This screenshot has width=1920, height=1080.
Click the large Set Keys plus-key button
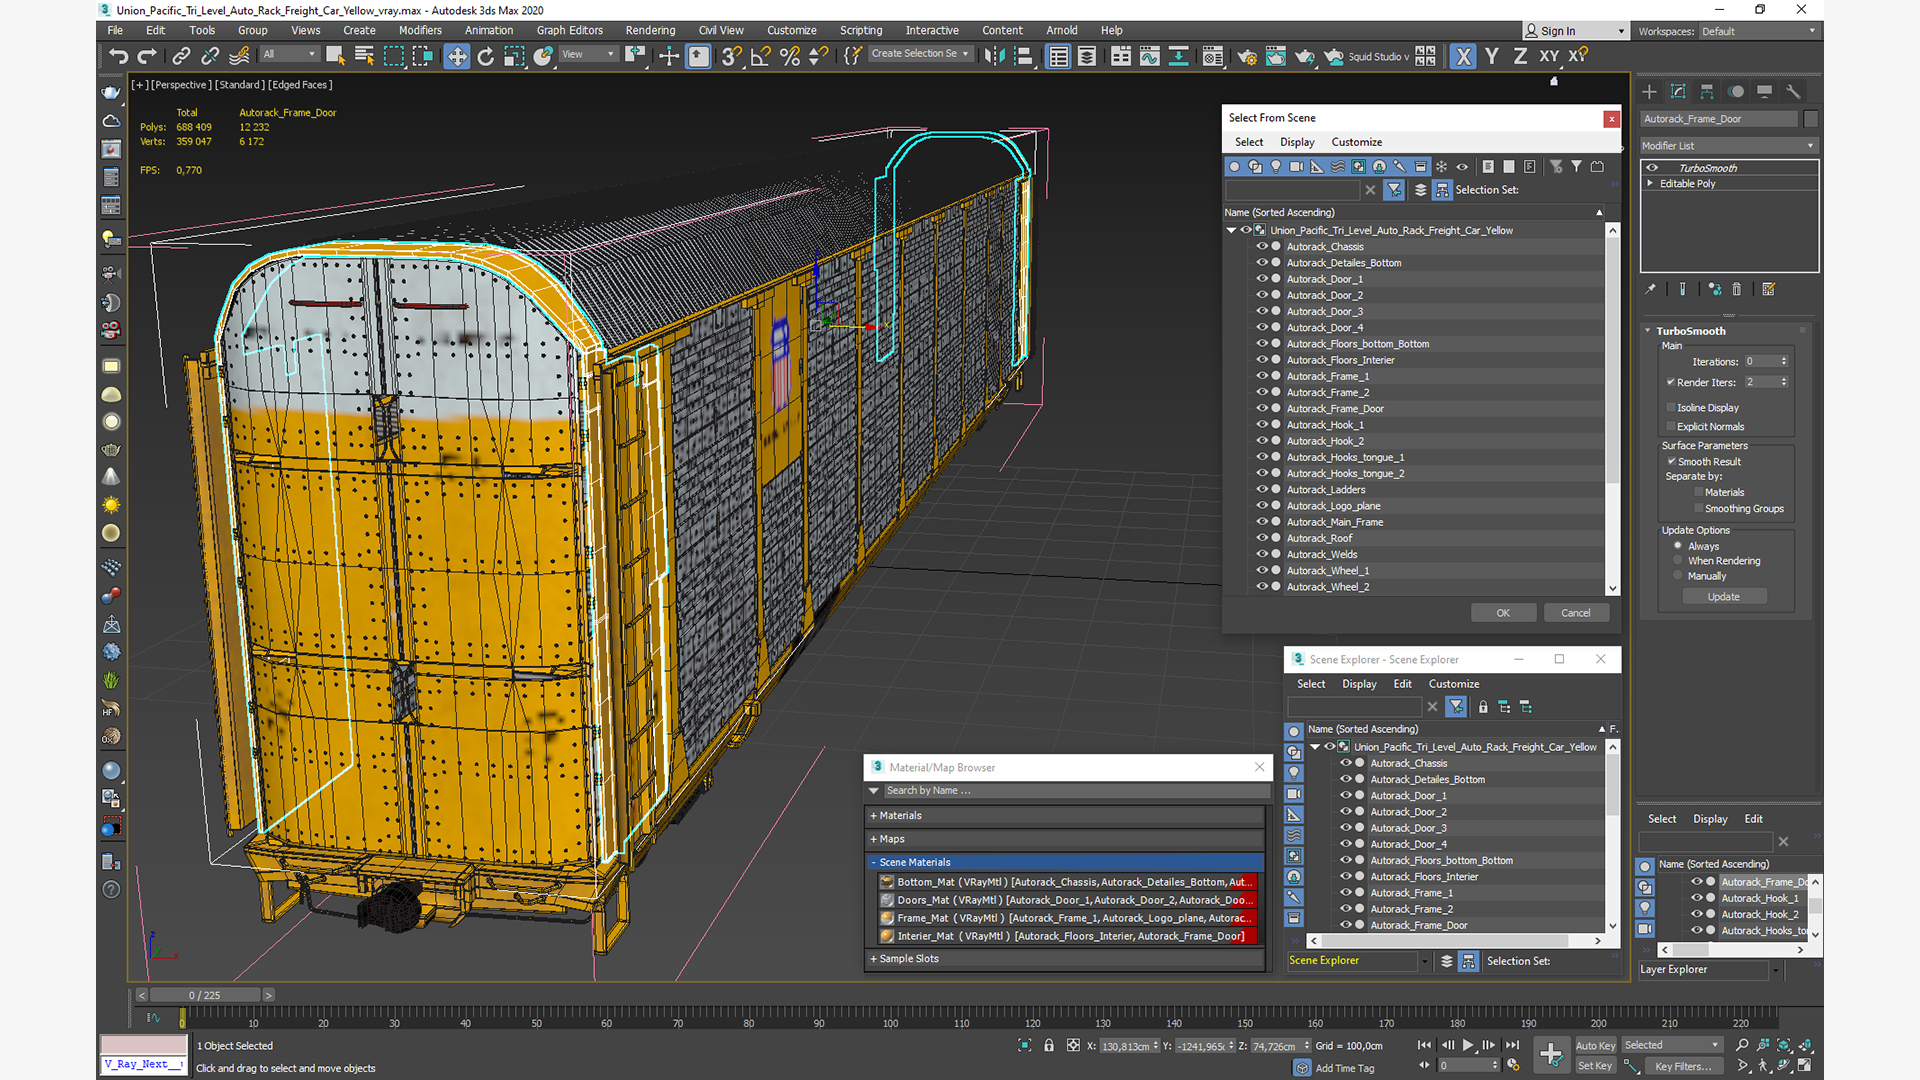pyautogui.click(x=1551, y=1054)
